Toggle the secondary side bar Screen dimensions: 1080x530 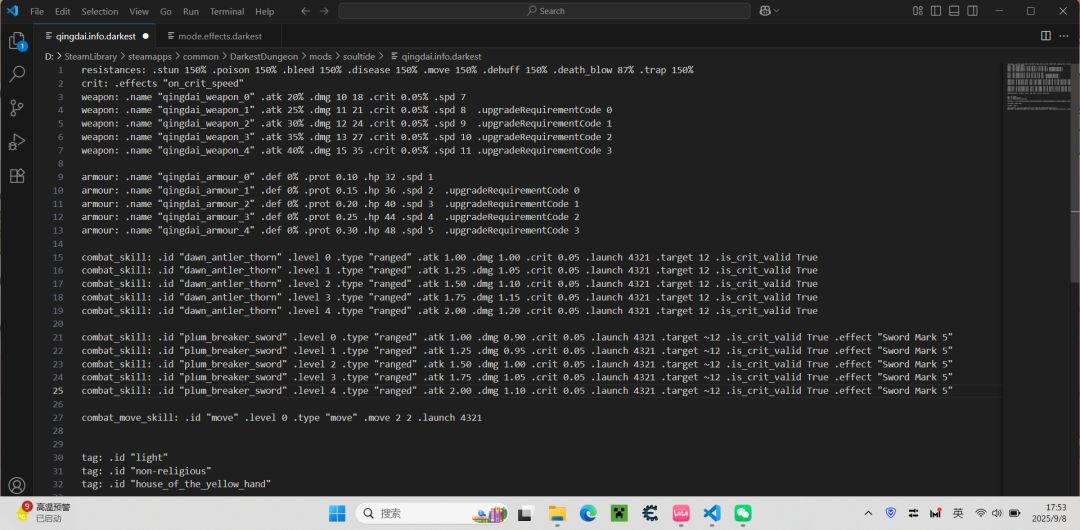[972, 11]
